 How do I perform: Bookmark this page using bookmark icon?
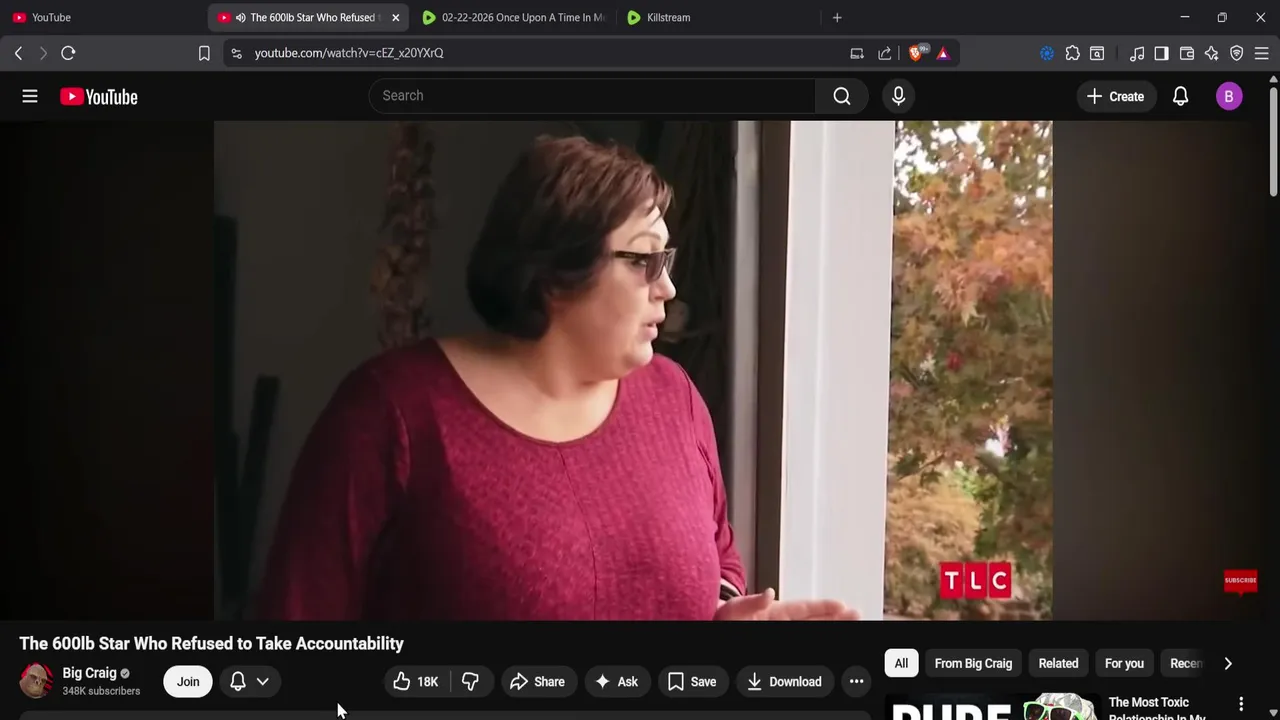point(204,53)
